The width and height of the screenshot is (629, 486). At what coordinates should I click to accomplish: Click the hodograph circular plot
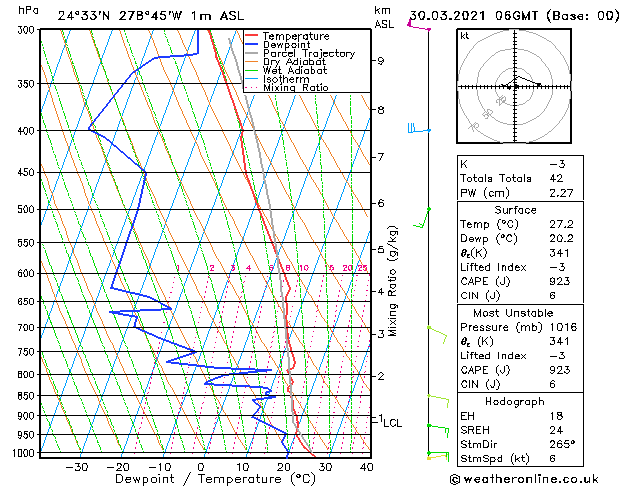[x=514, y=86]
